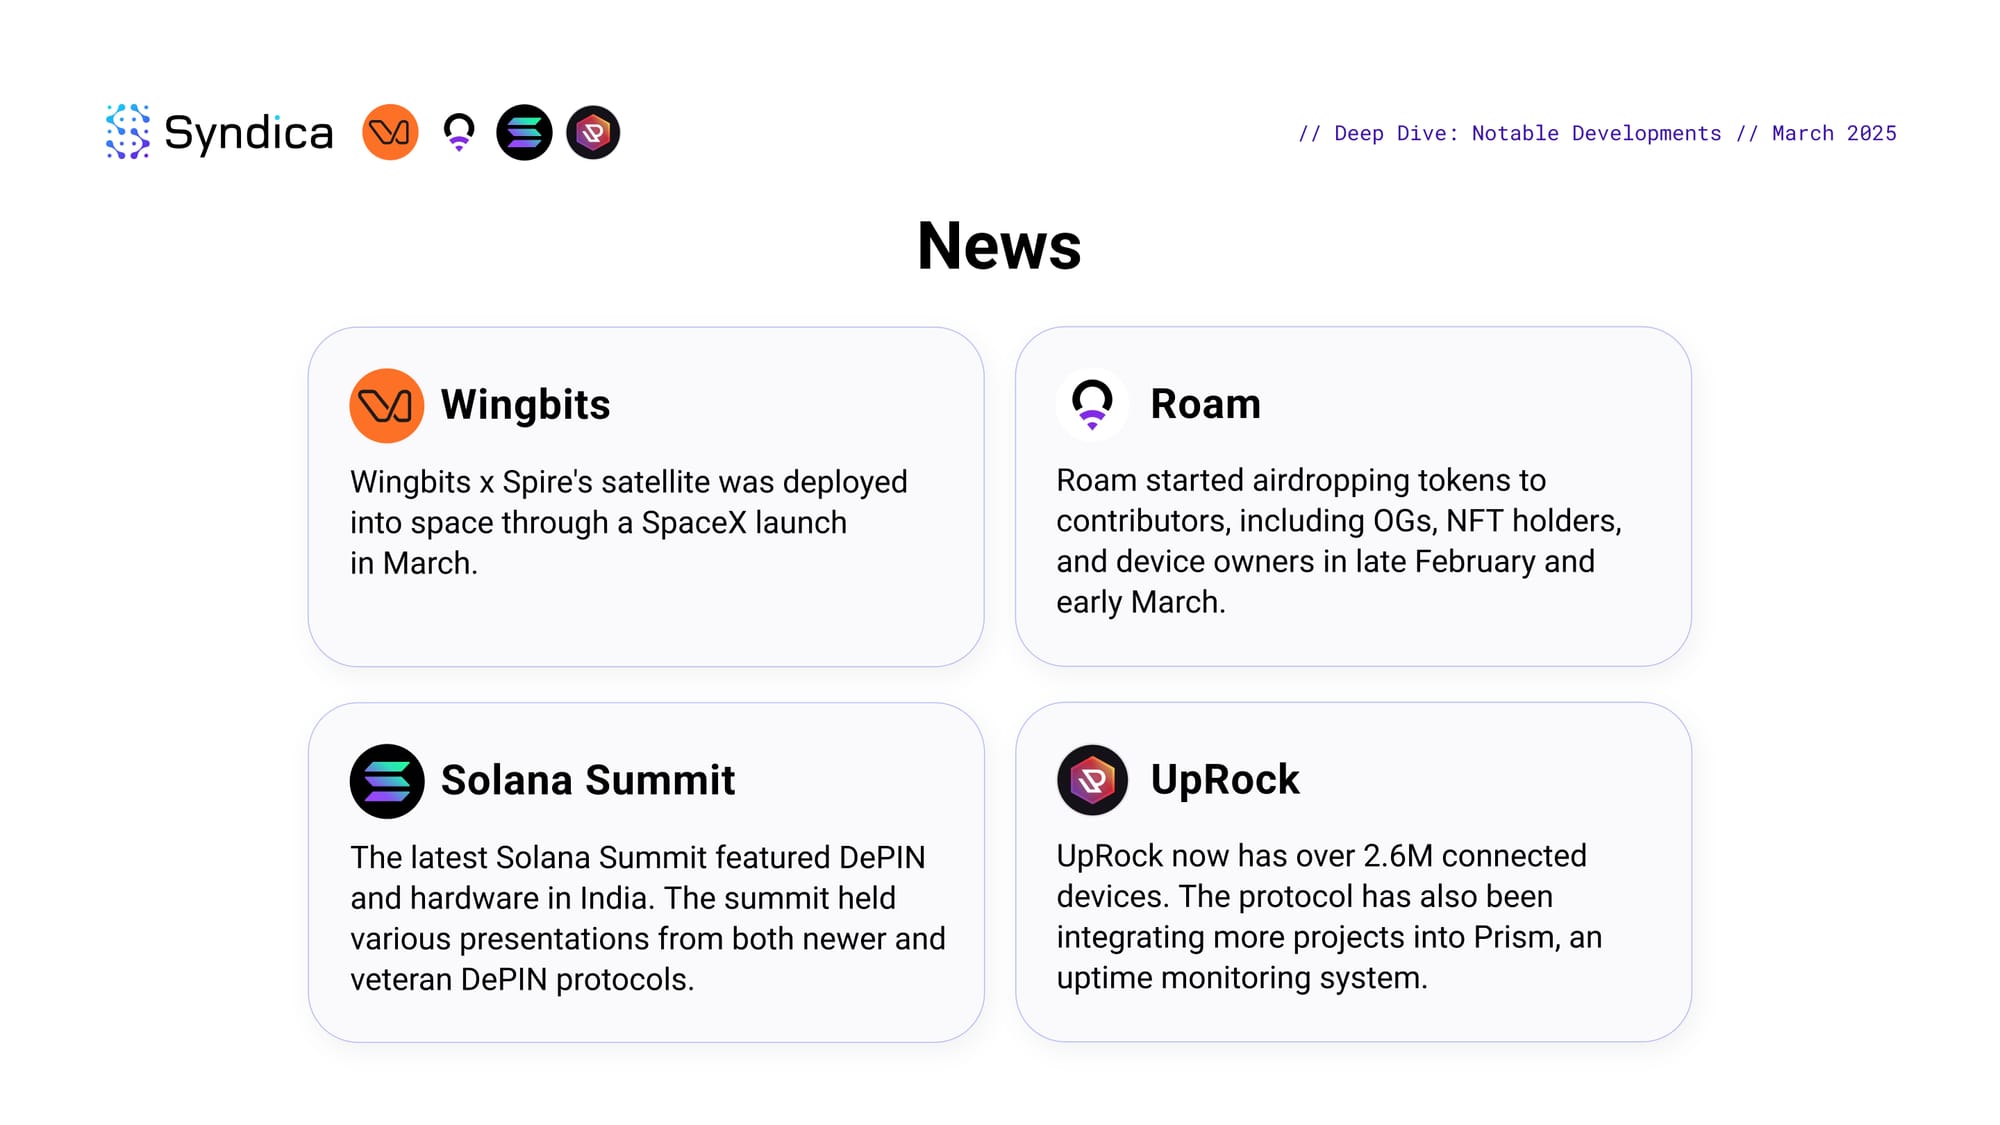
Task: Click the Solana Summit DePIN description text
Action: [647, 918]
